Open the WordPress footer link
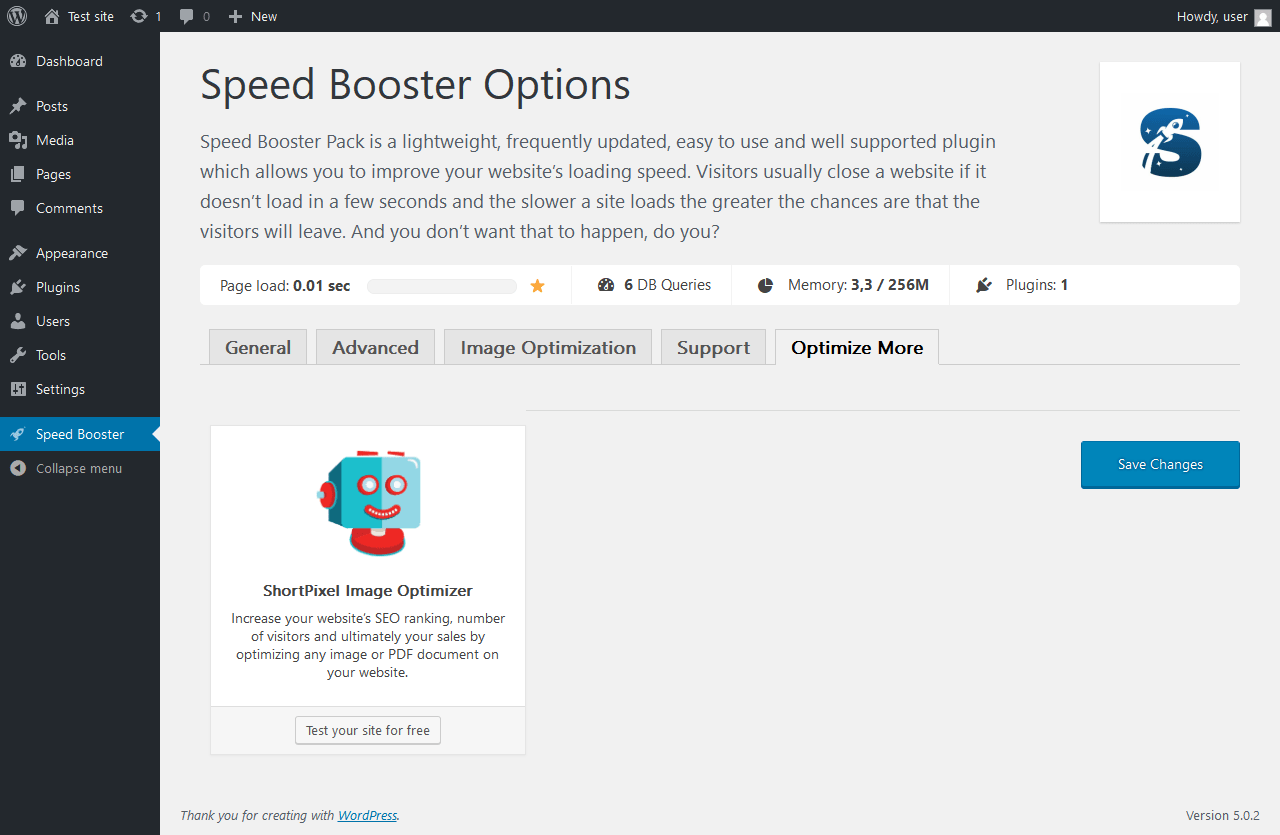This screenshot has width=1280, height=835. (x=368, y=815)
